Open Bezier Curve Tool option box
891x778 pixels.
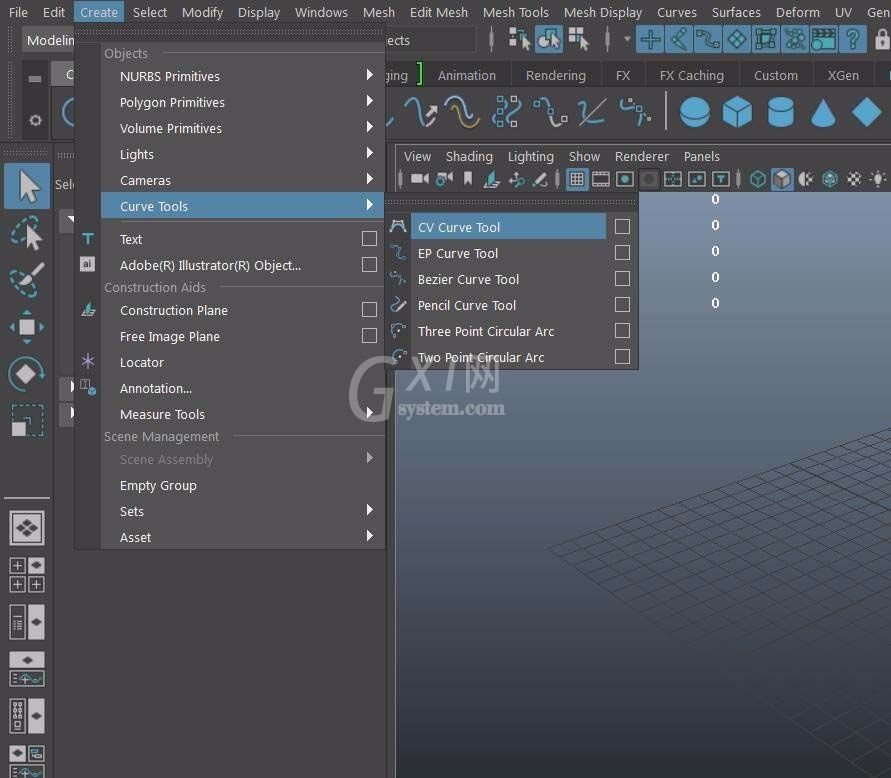[x=622, y=279]
